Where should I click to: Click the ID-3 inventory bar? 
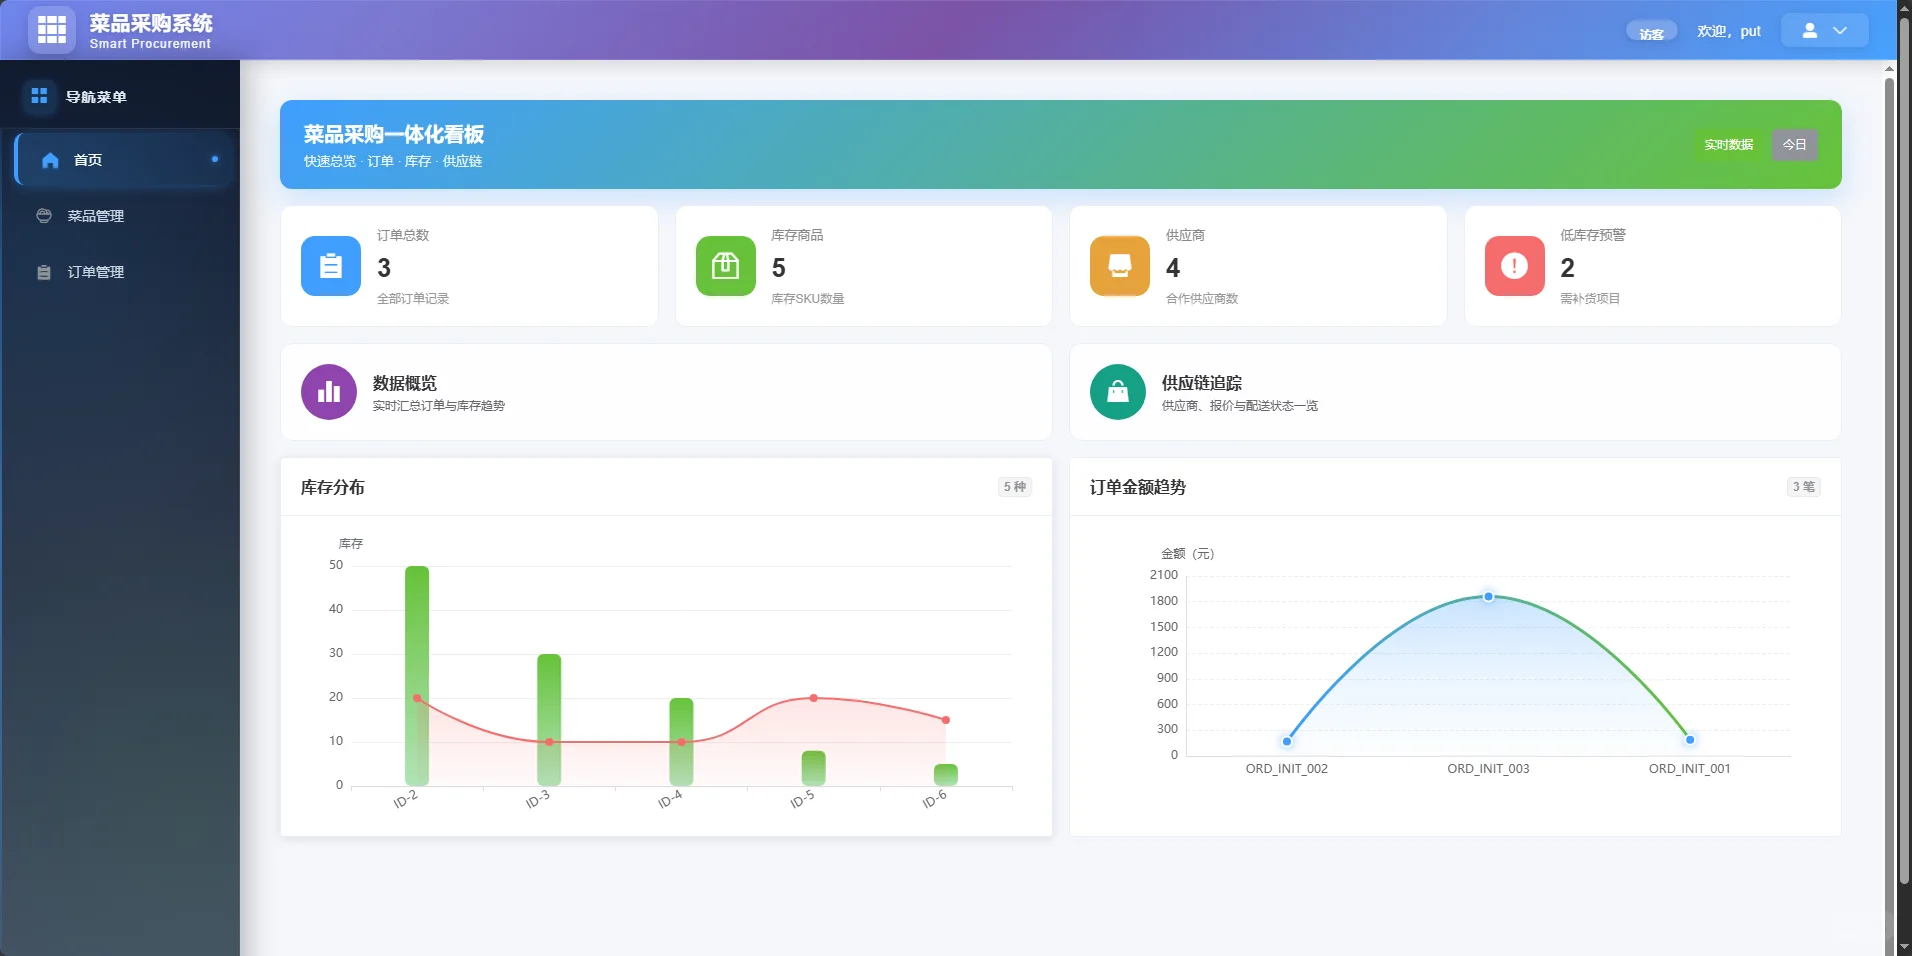tap(549, 720)
